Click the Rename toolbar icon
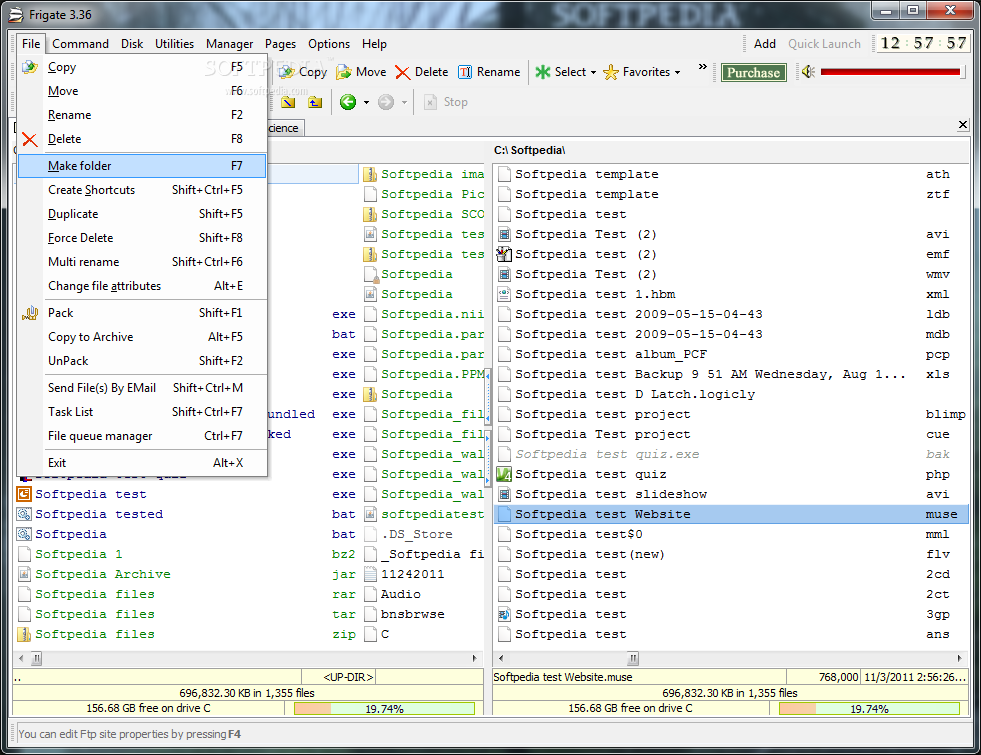 465,72
